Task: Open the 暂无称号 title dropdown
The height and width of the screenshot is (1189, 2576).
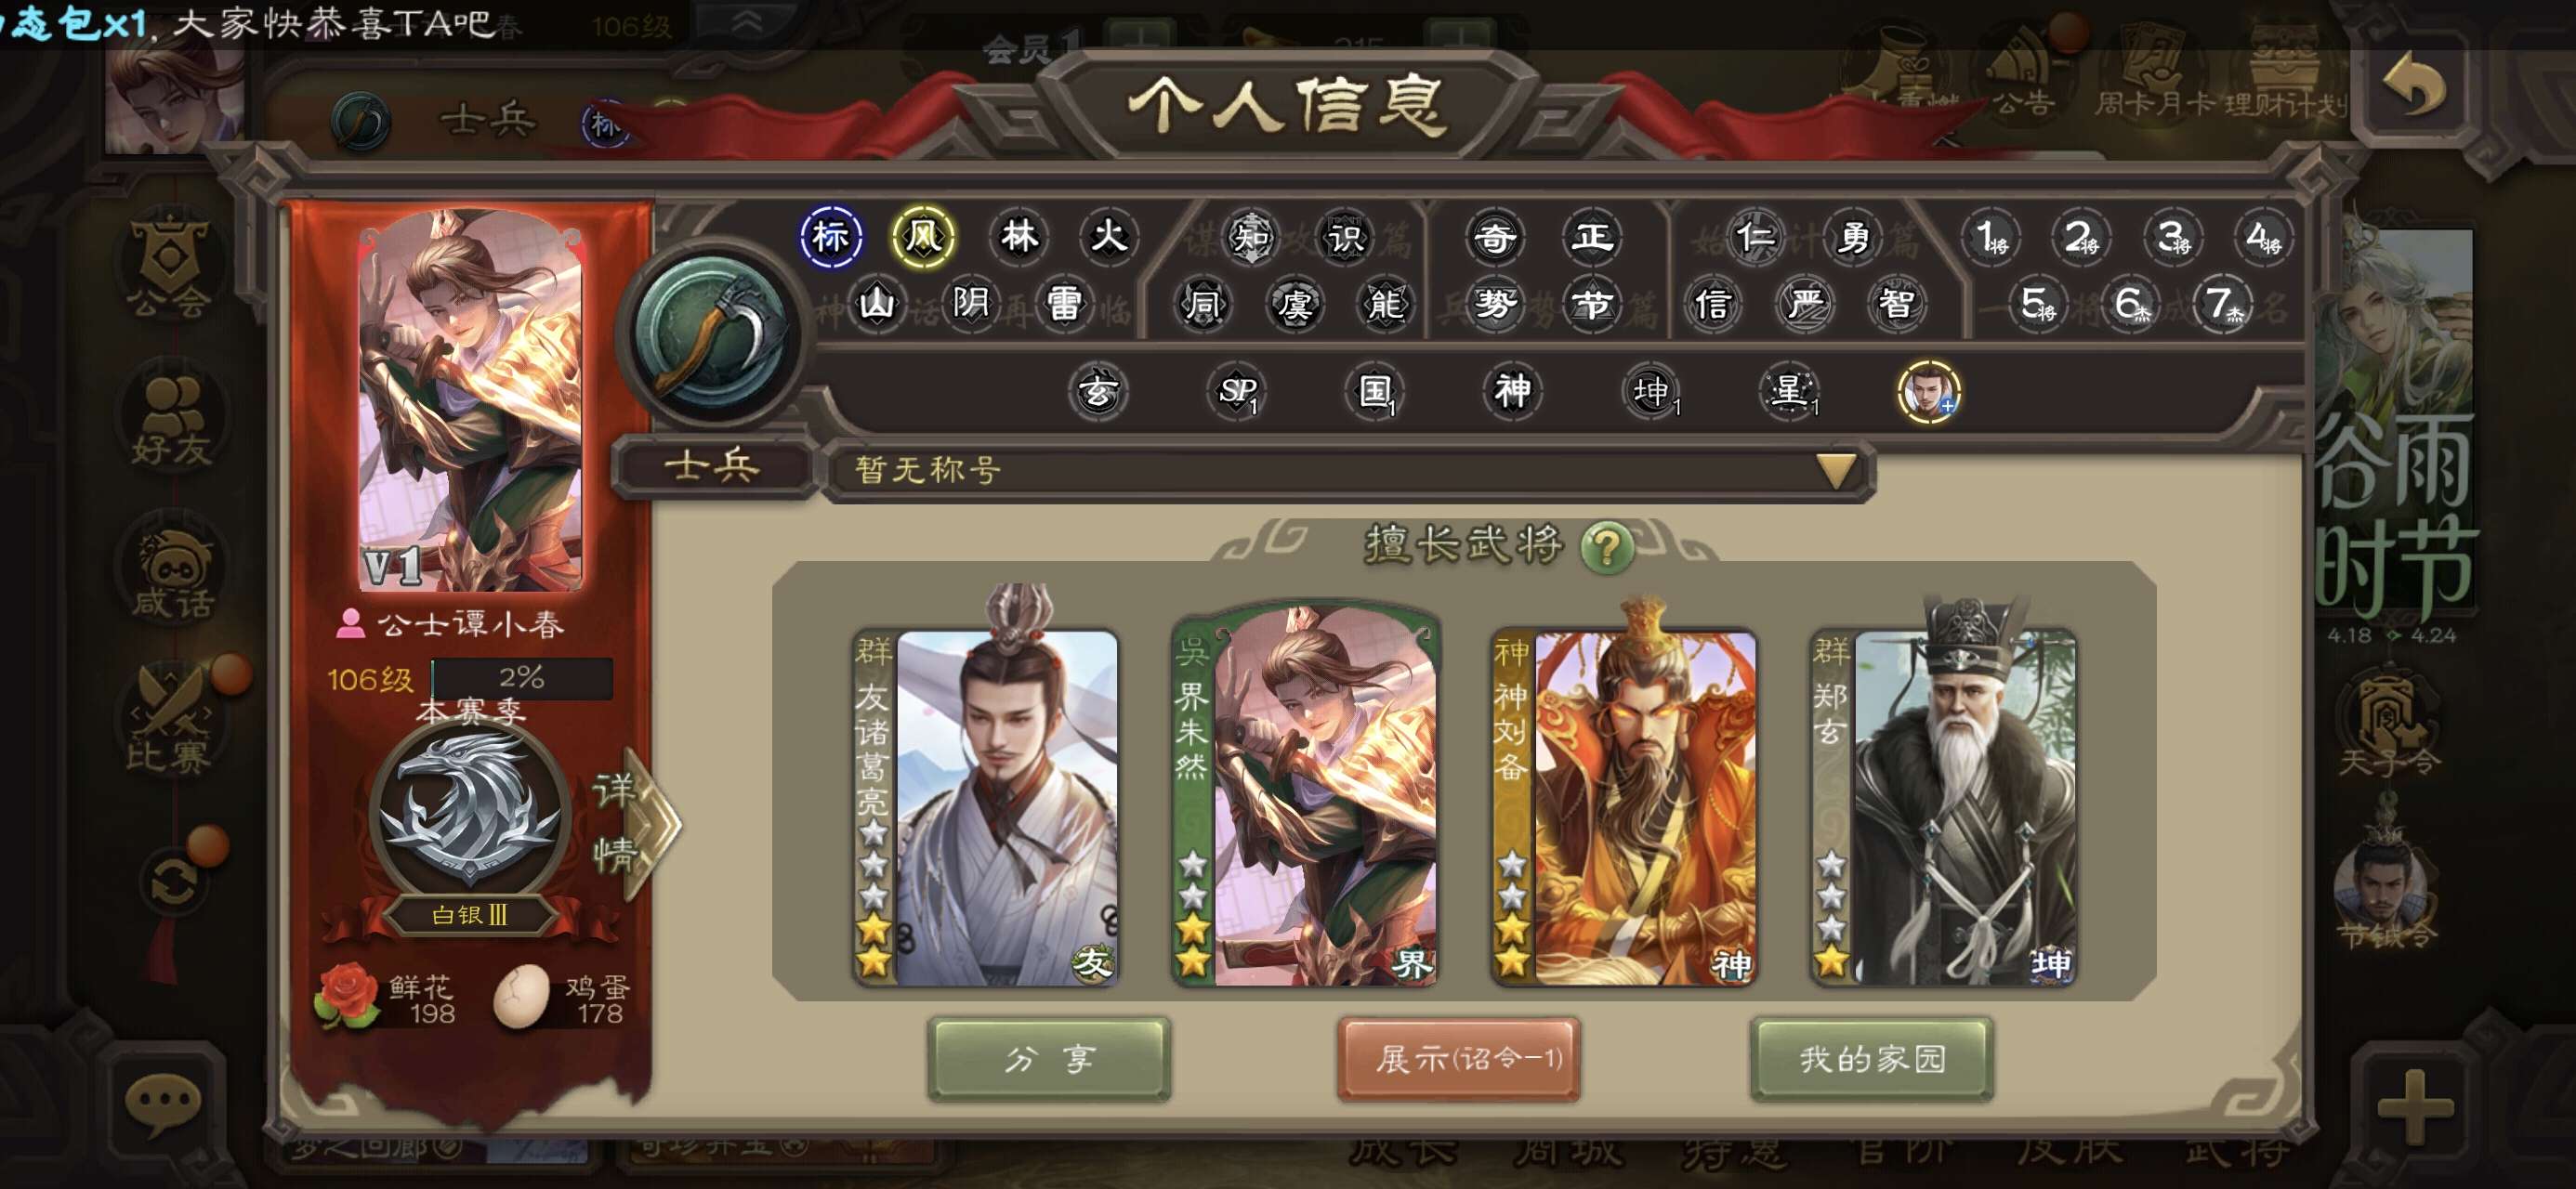Action: pos(1349,470)
